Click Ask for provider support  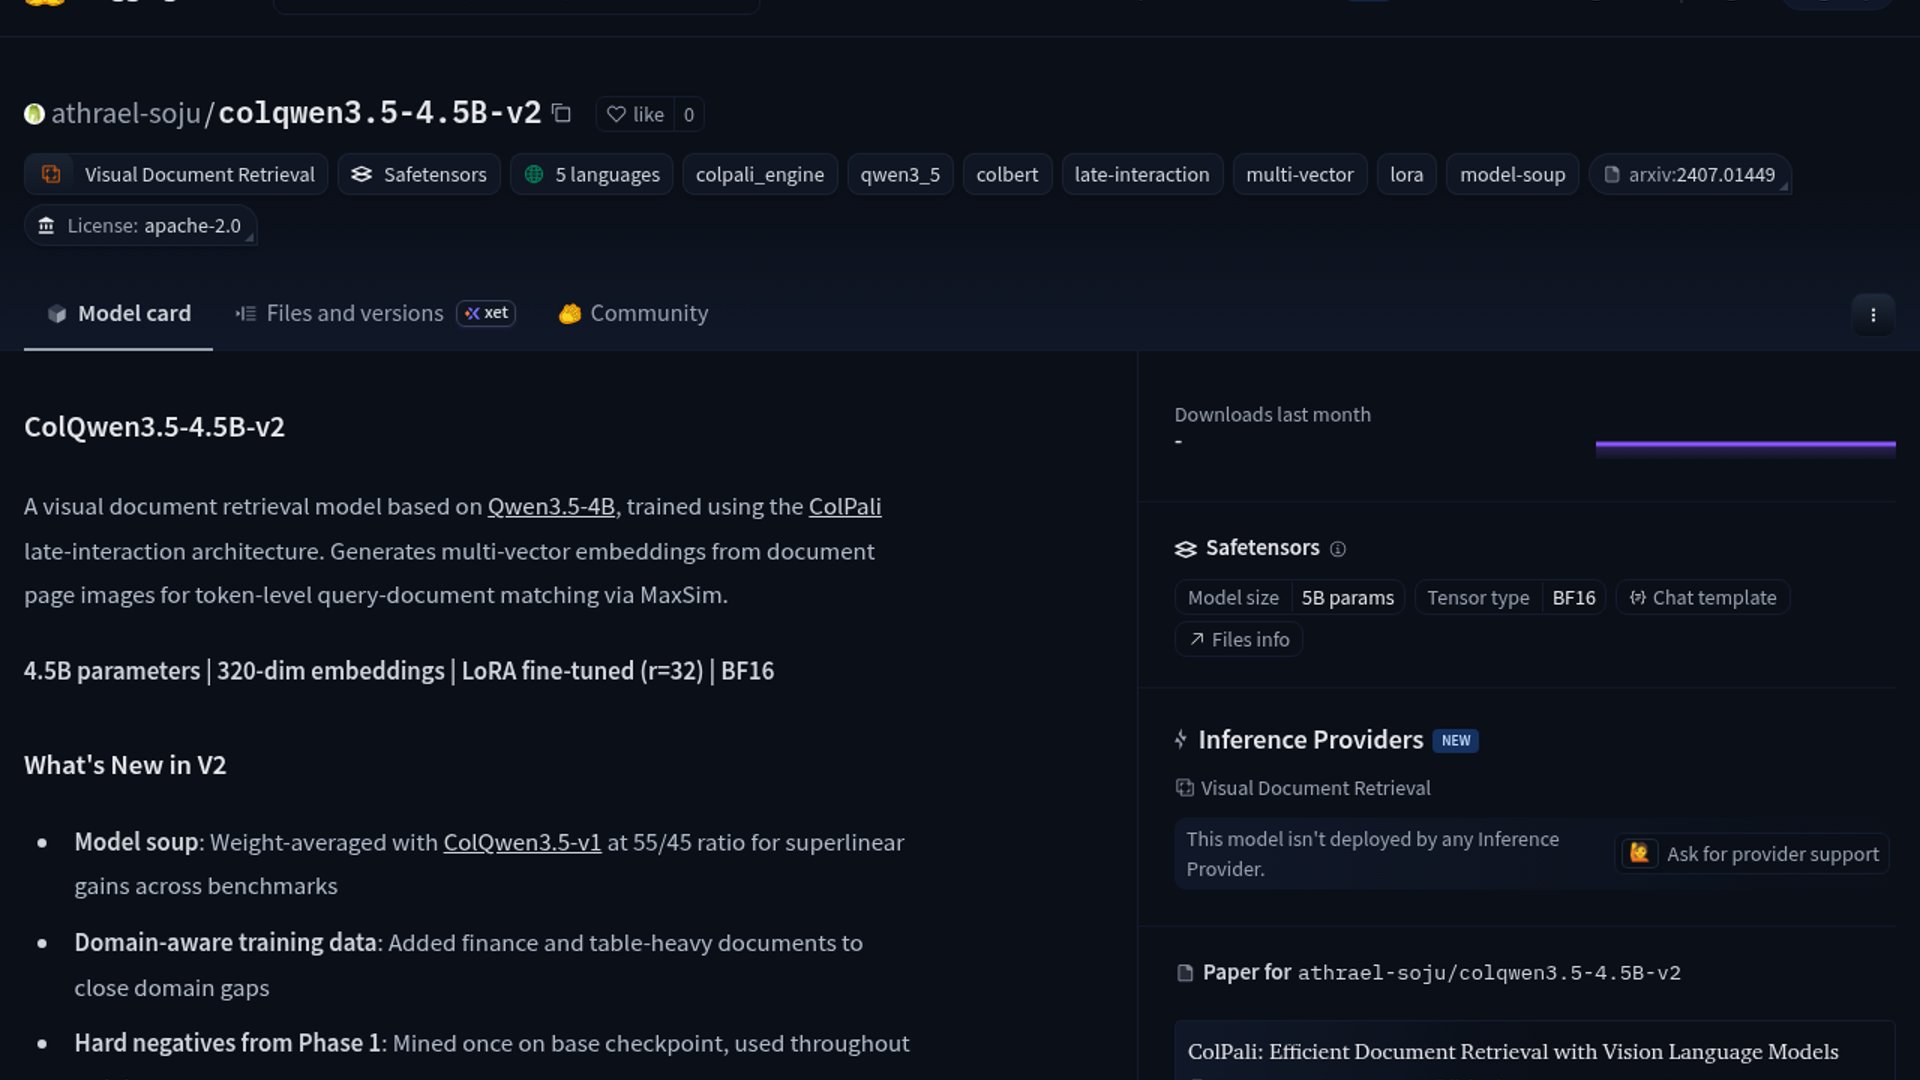coord(1753,855)
